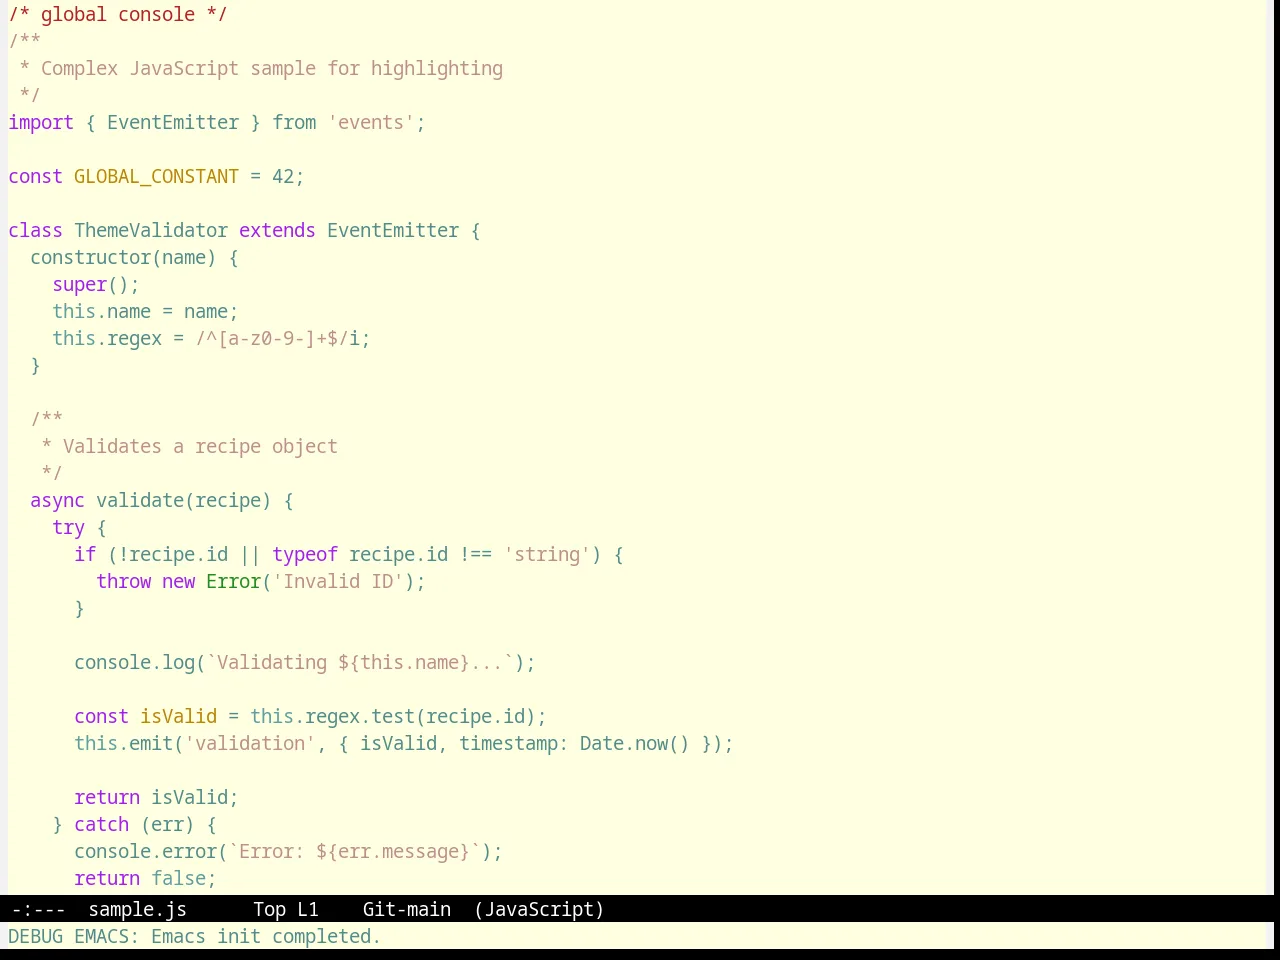The height and width of the screenshot is (960, 1280).
Task: Click the '/* global console */' comment
Action: point(118,14)
